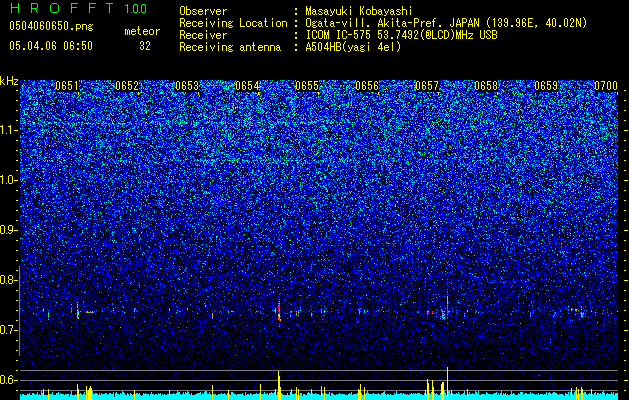Click the 1.0 frequency axis label
629x400 pixels.
pos(9,180)
